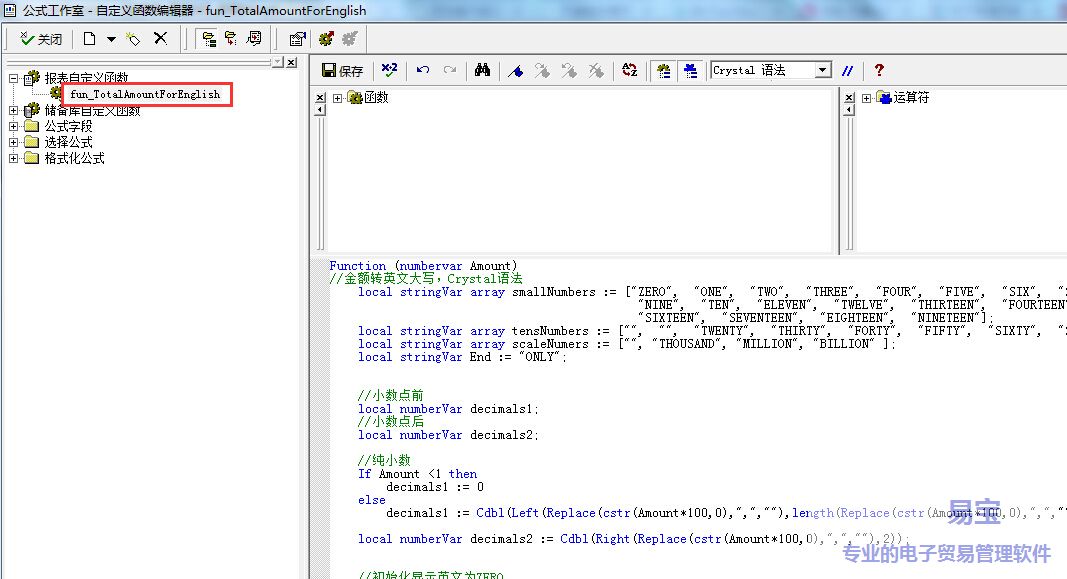Select fun_TotalAmountForEnglish in the tree
The width and height of the screenshot is (1067, 579).
(x=145, y=94)
